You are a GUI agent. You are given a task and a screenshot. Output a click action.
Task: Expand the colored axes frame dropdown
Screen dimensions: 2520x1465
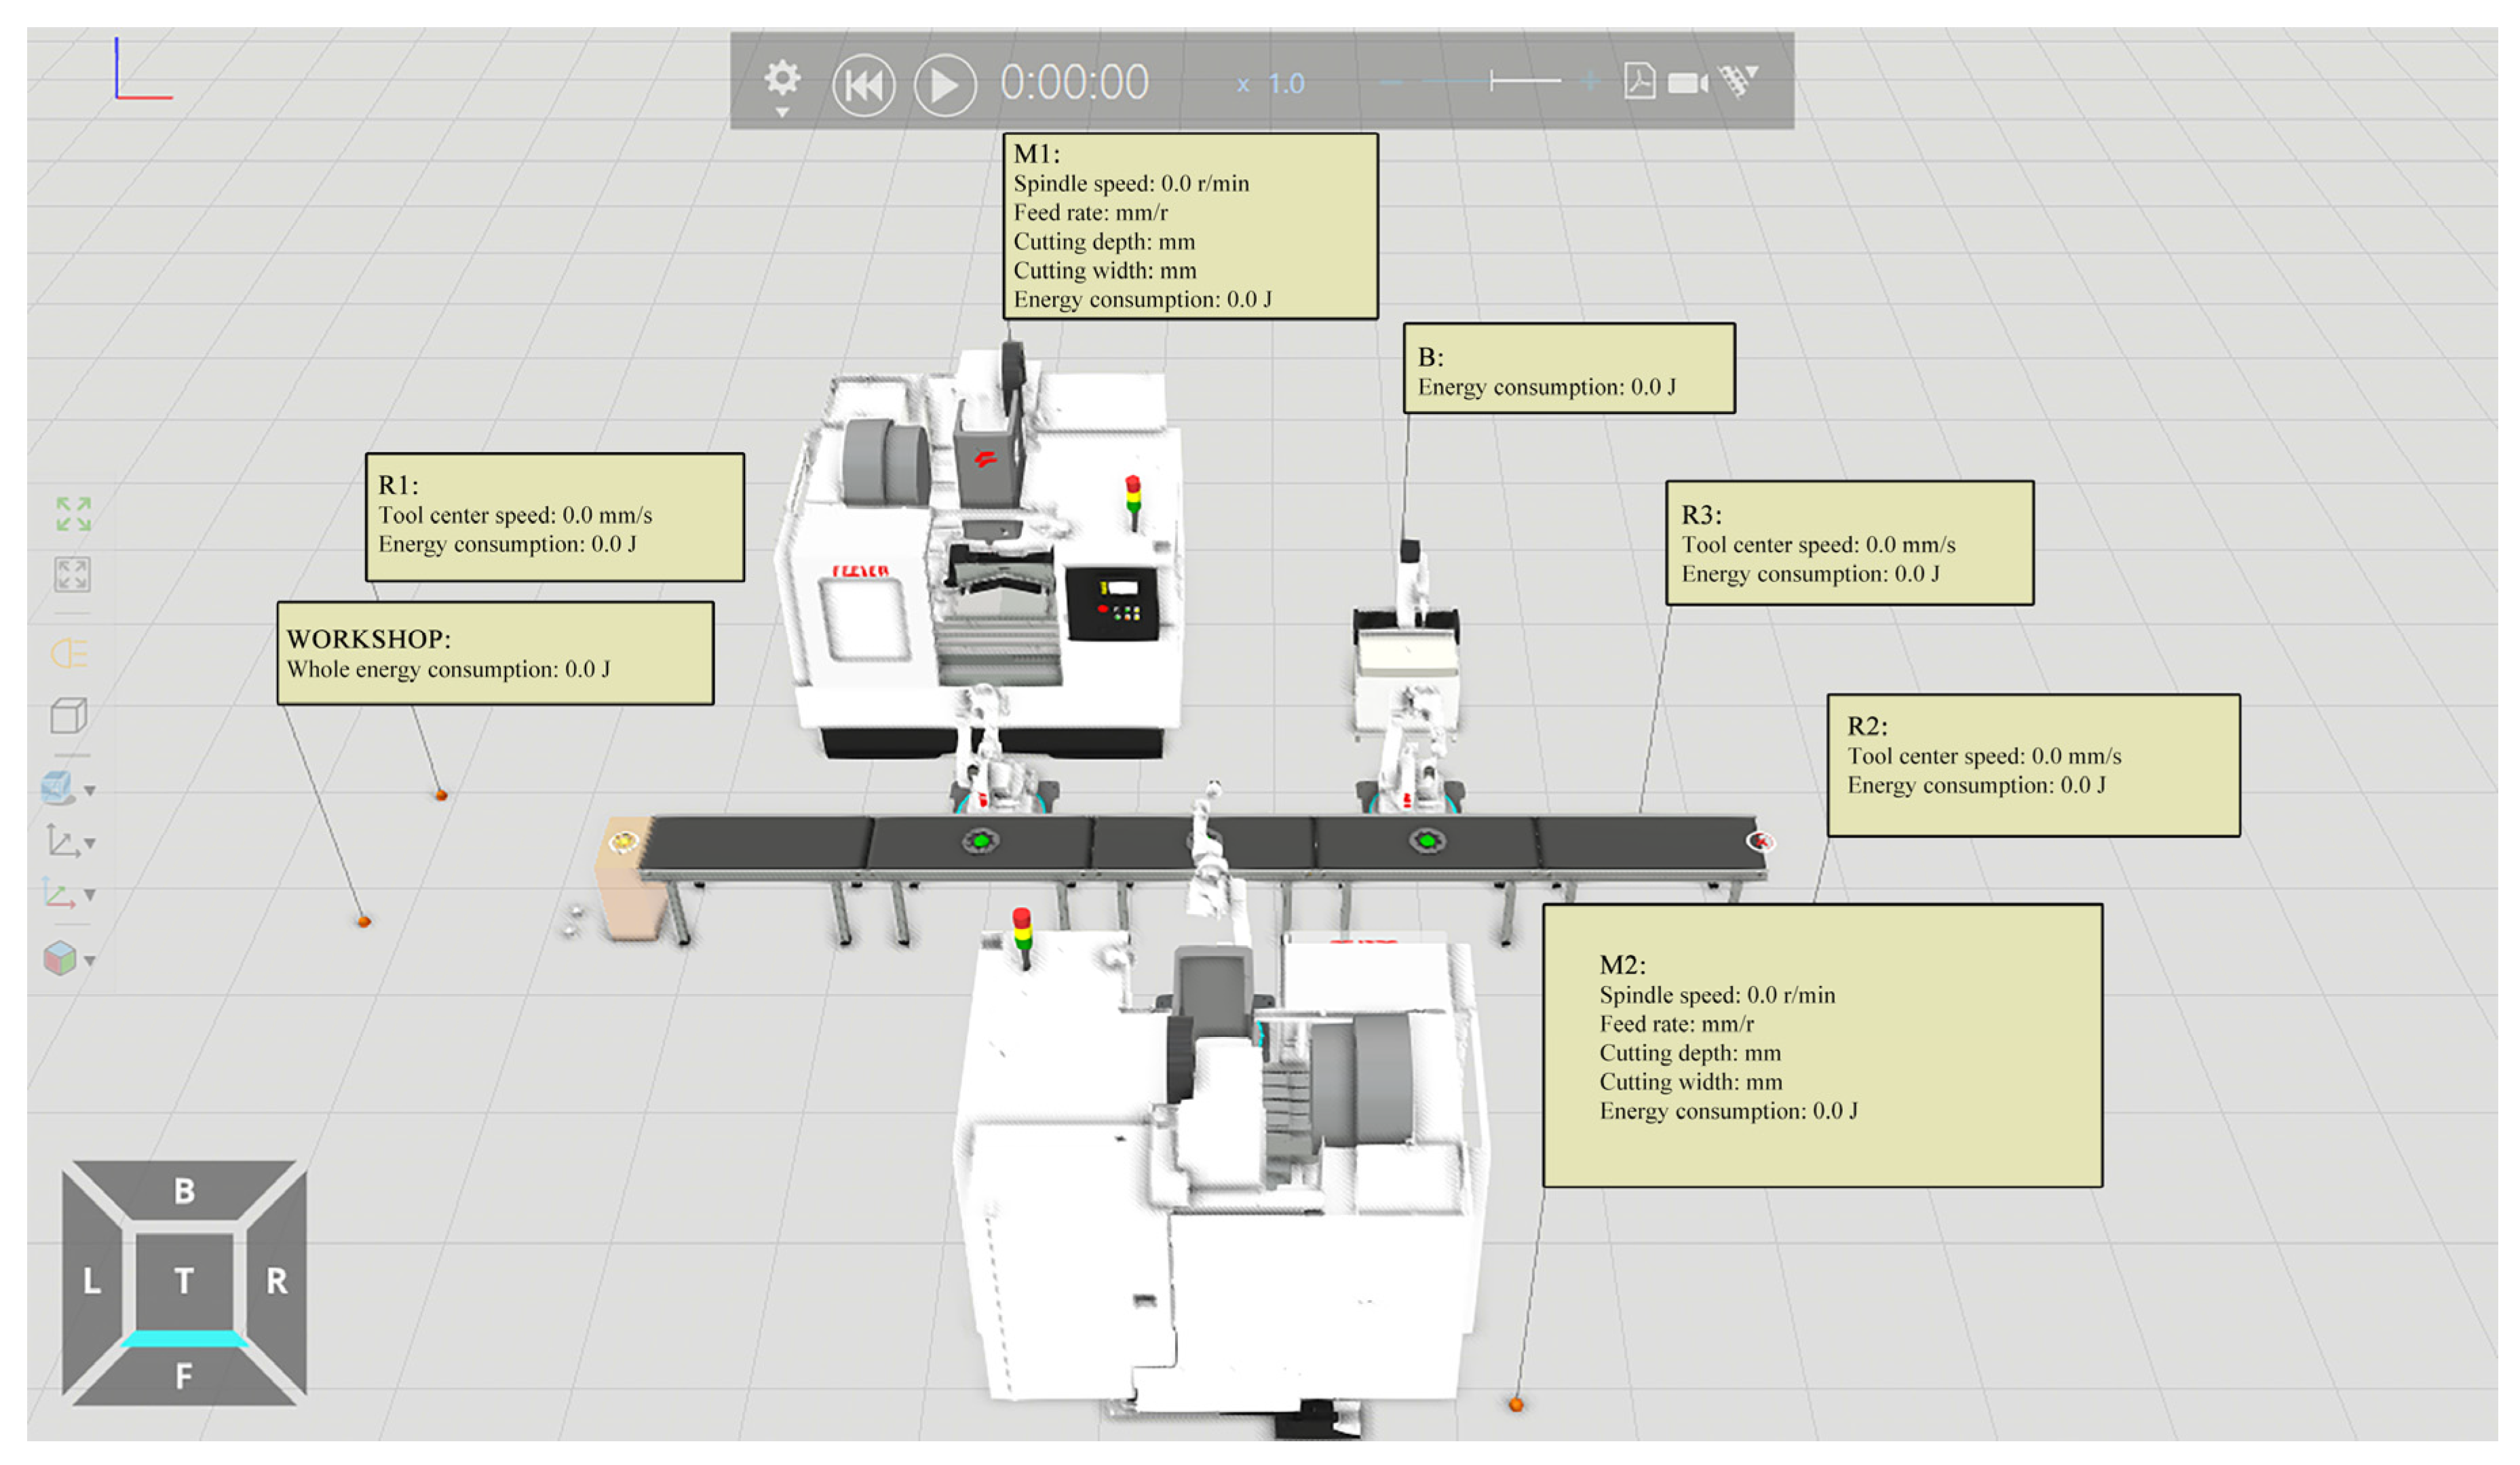[x=90, y=894]
